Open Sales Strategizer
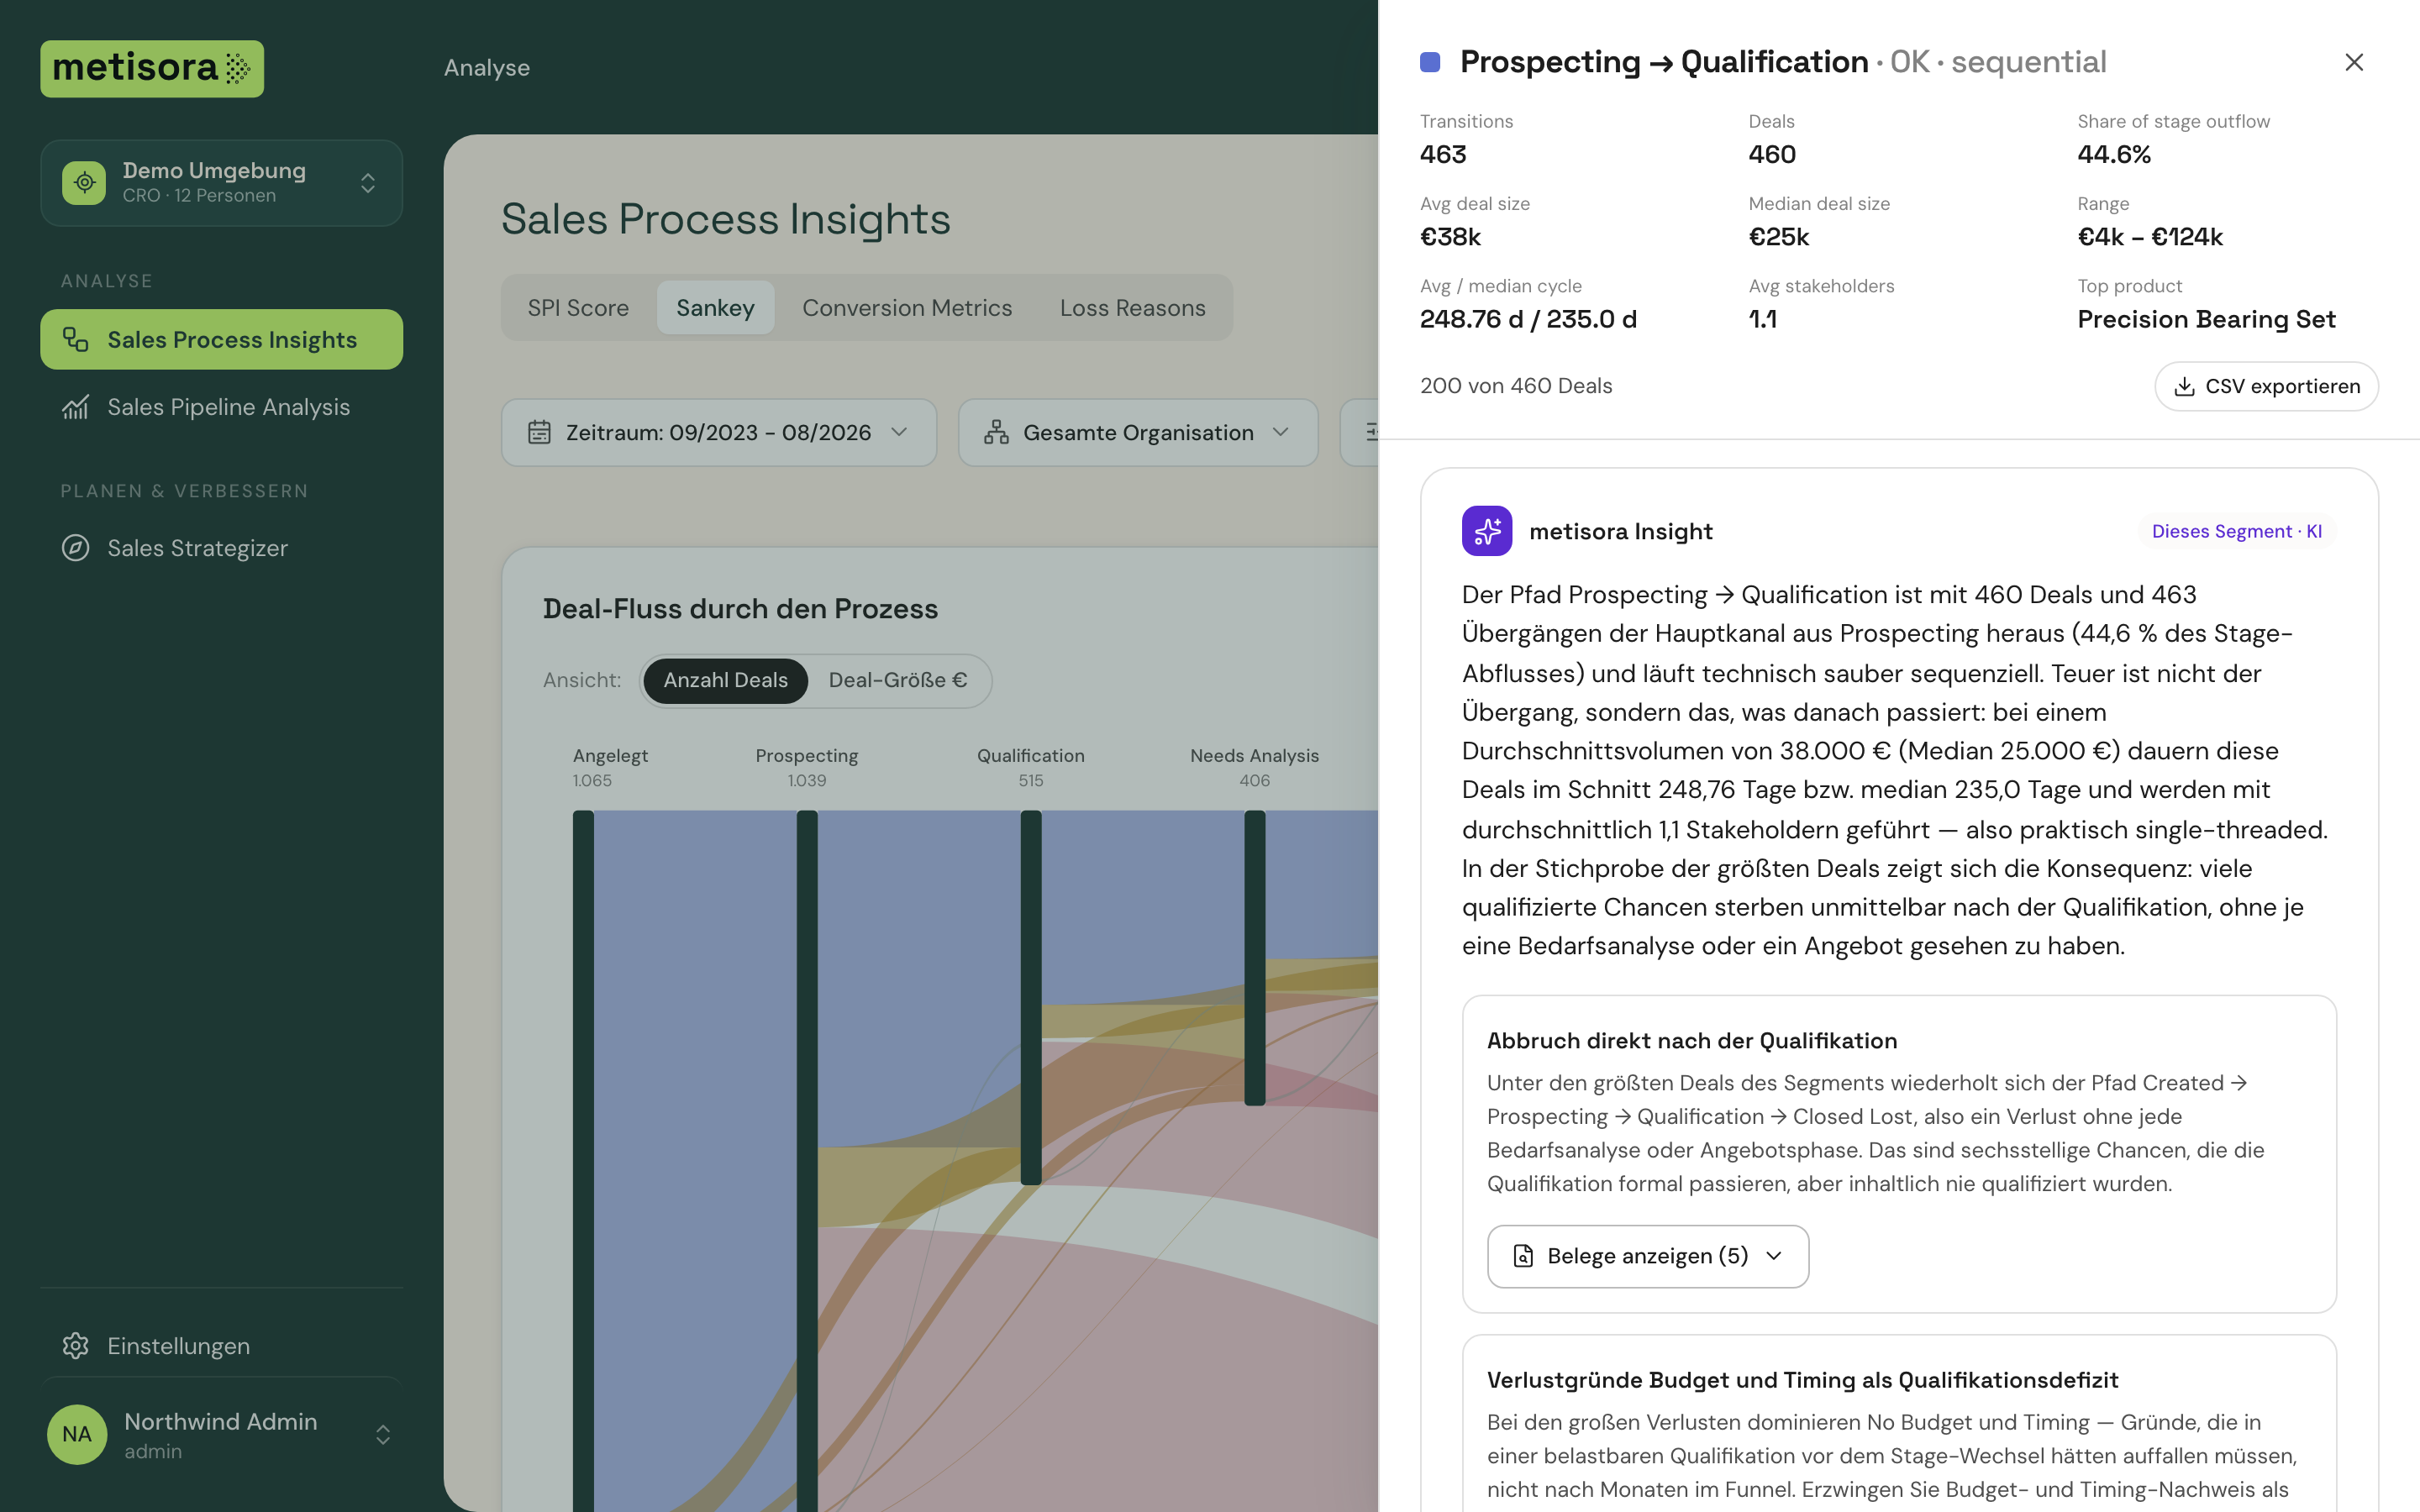Image resolution: width=2420 pixels, height=1512 pixels. 221,548
